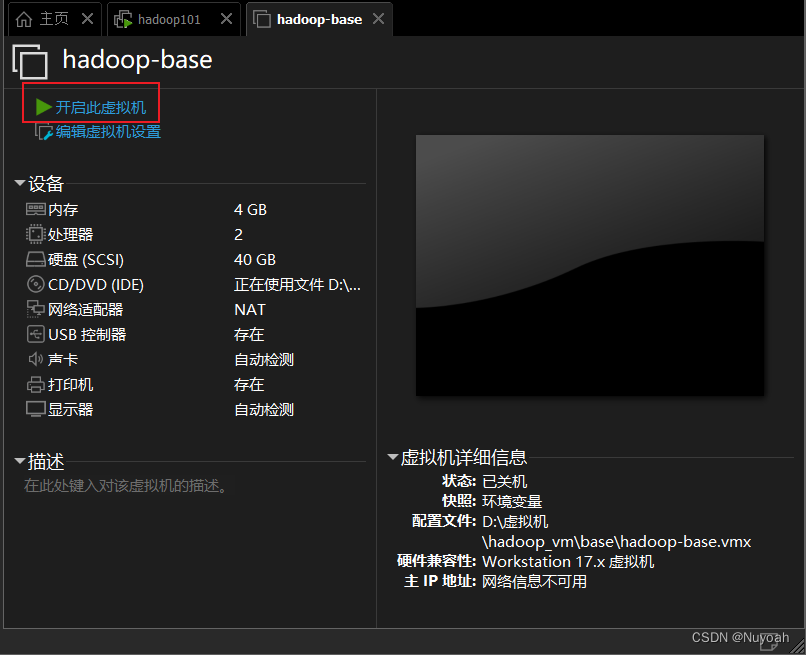Close the hadoop101 tab
The image size is (806, 655).
click(x=226, y=19)
